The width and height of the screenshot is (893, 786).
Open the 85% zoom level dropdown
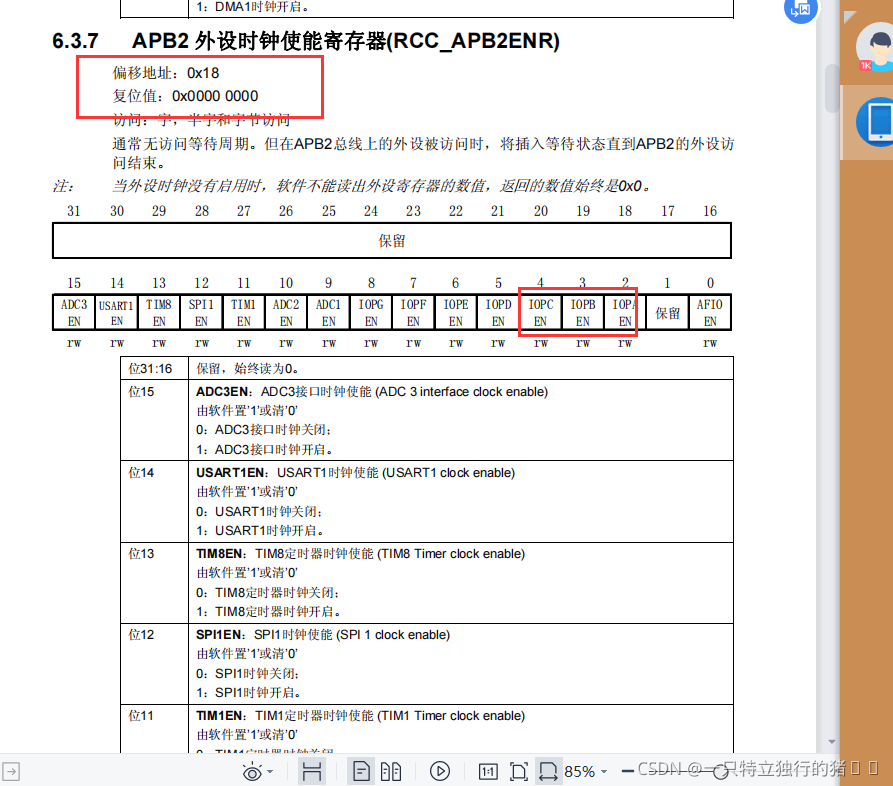tap(582, 770)
